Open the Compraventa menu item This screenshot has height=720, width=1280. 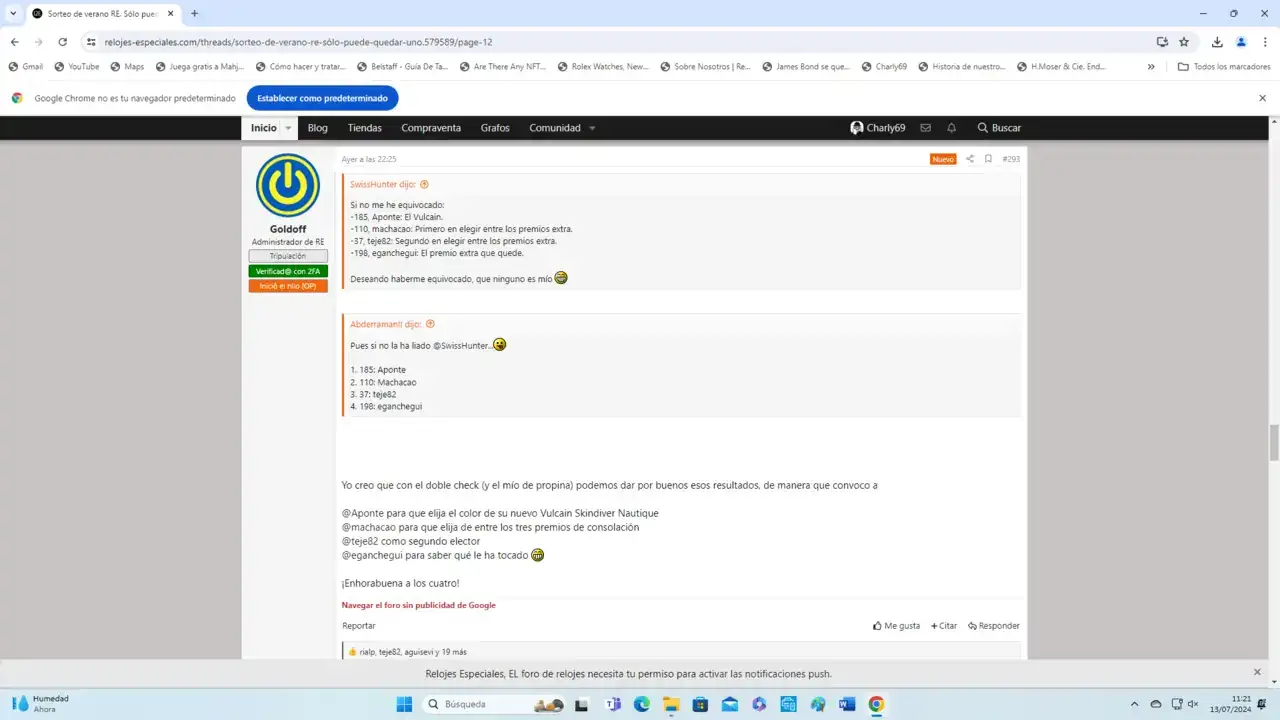[x=431, y=128]
